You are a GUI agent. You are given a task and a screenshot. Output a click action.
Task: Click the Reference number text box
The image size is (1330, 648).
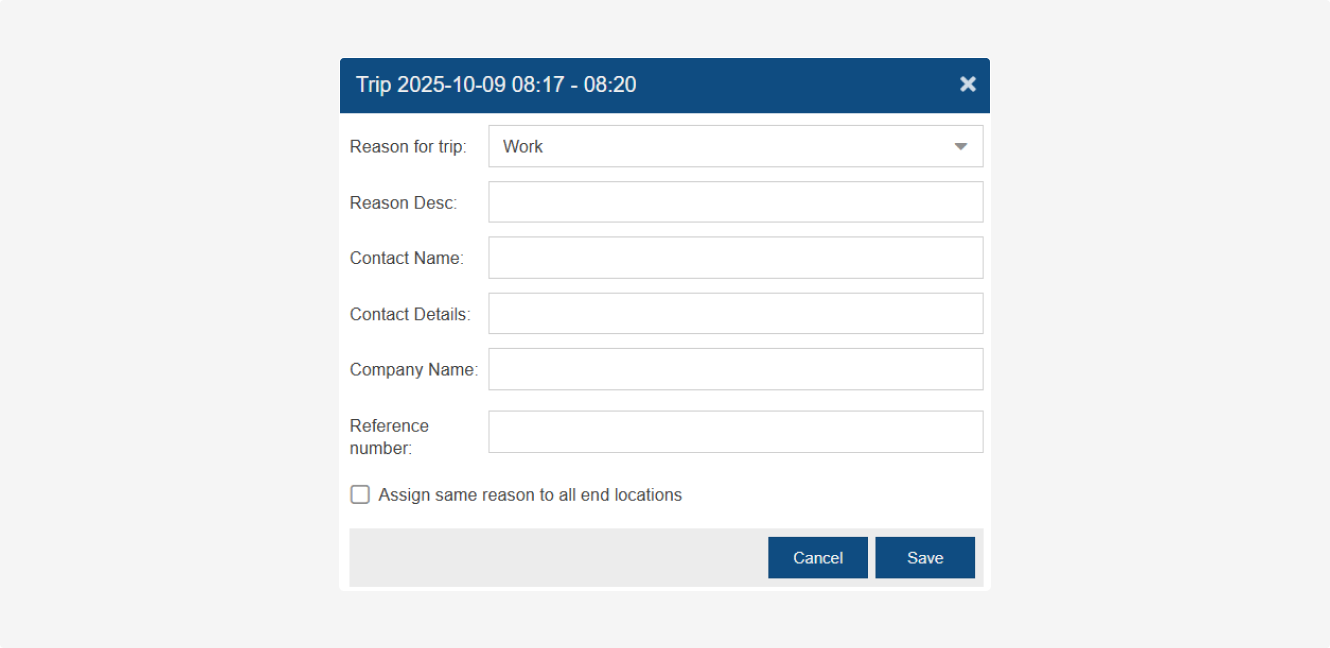[735, 432]
